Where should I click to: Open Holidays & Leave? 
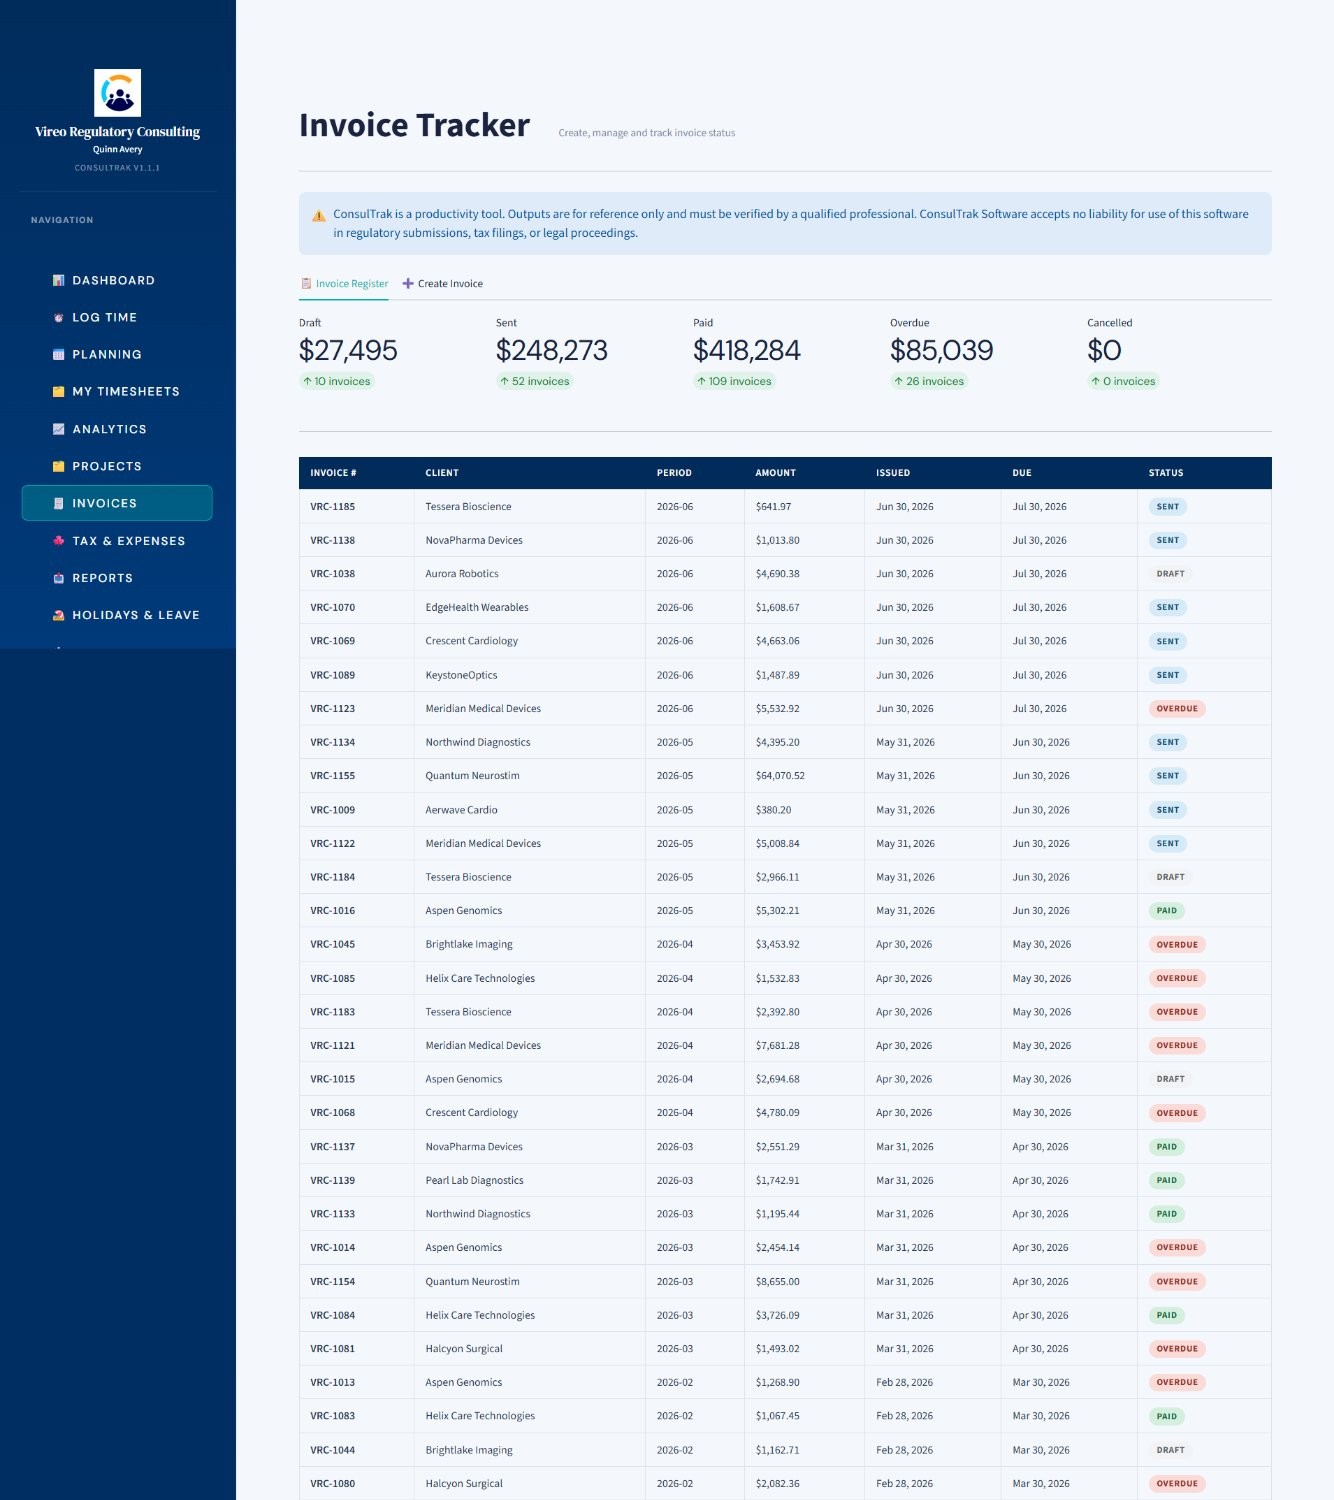117,615
